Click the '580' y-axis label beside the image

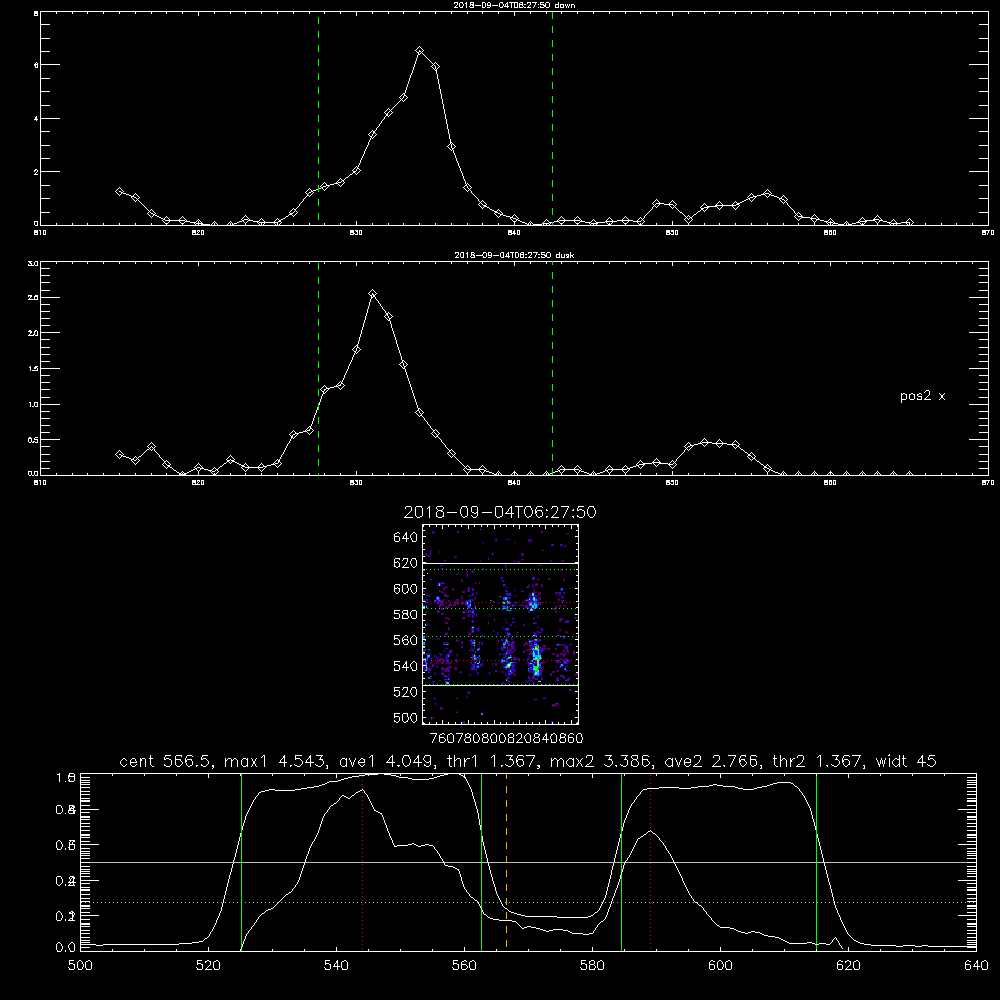click(406, 614)
